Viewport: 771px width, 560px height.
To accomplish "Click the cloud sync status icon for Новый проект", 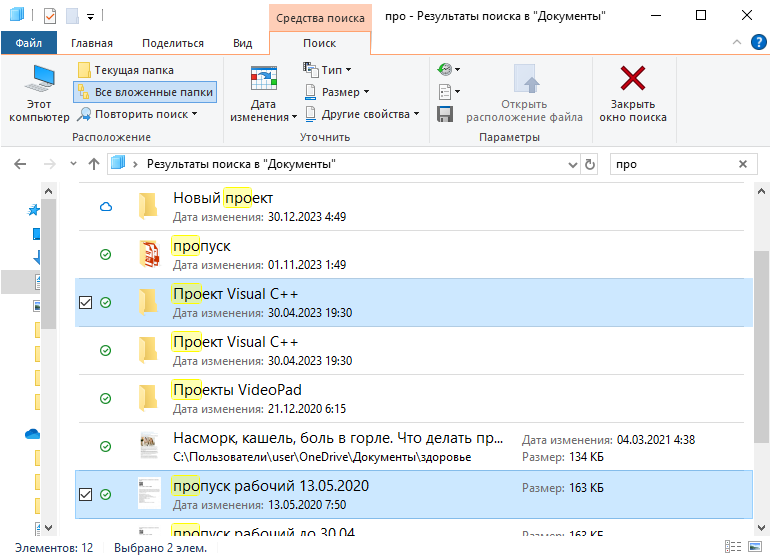I will coord(106,207).
